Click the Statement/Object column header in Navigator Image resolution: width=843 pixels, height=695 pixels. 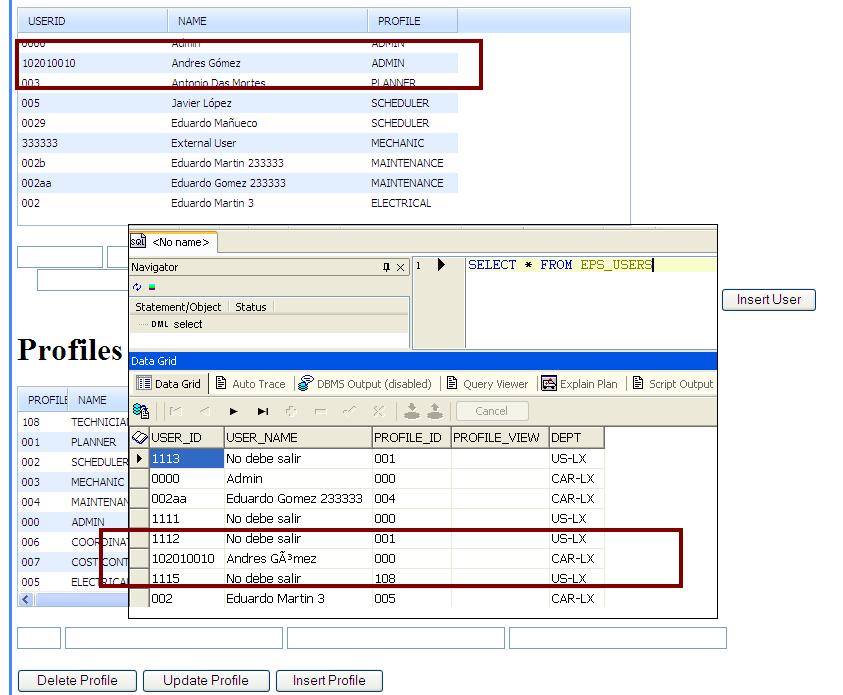pyautogui.click(x=178, y=307)
